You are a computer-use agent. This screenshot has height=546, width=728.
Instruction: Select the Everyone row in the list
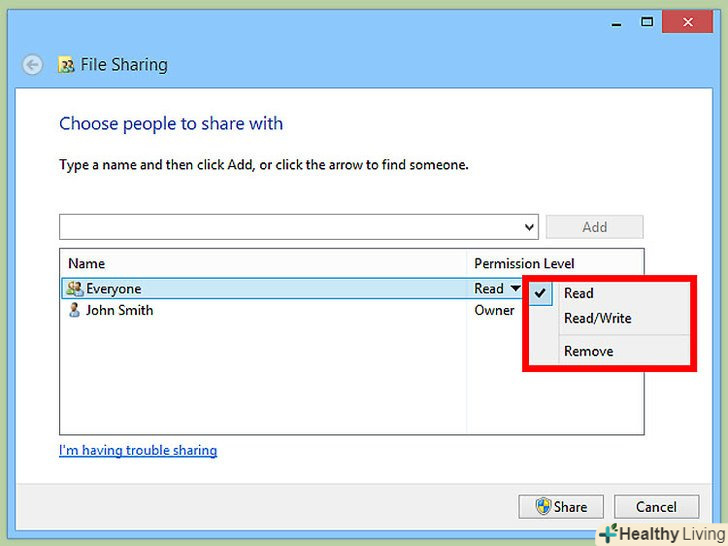click(292, 289)
